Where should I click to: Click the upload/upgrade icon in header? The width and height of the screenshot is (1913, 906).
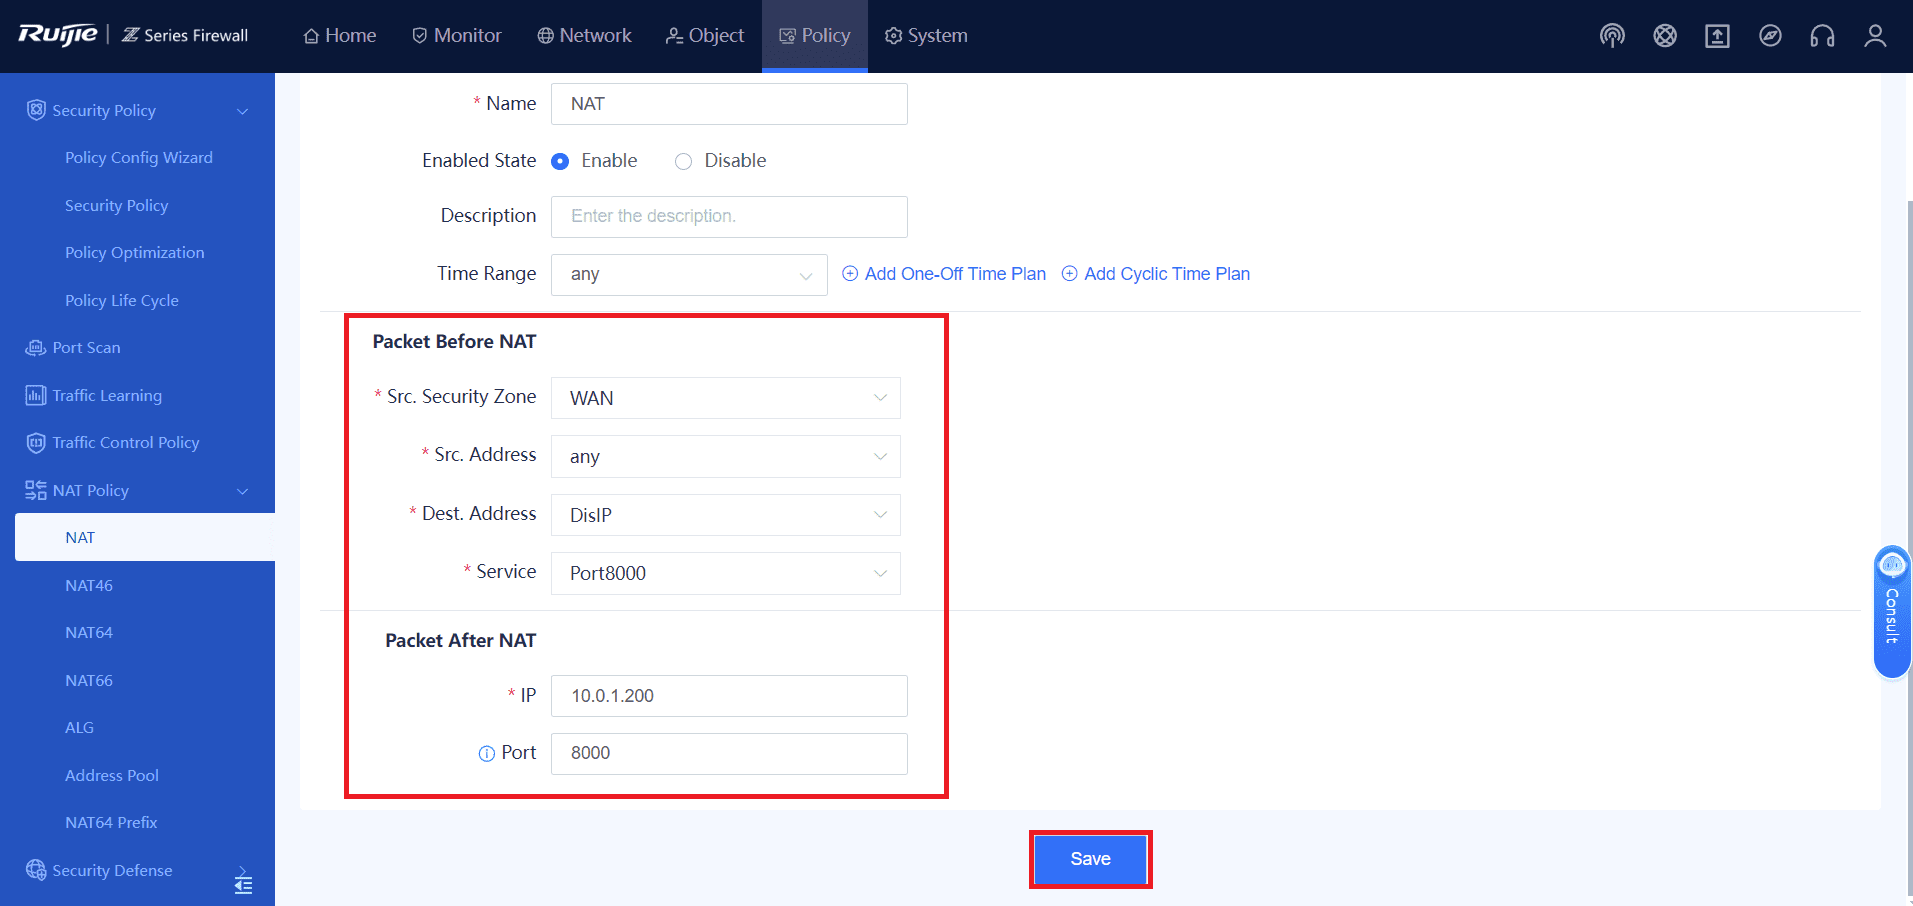tap(1717, 36)
